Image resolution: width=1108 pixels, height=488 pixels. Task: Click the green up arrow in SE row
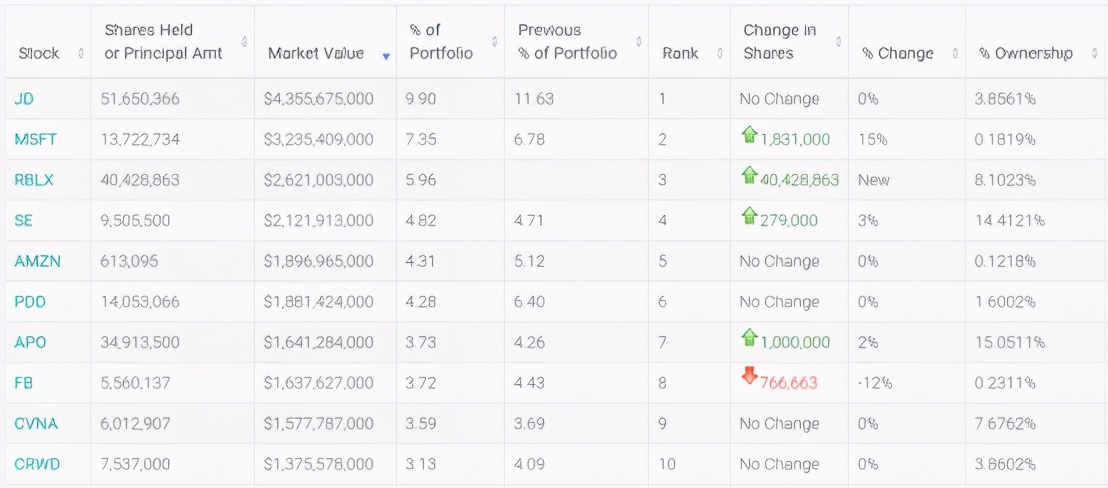749,217
